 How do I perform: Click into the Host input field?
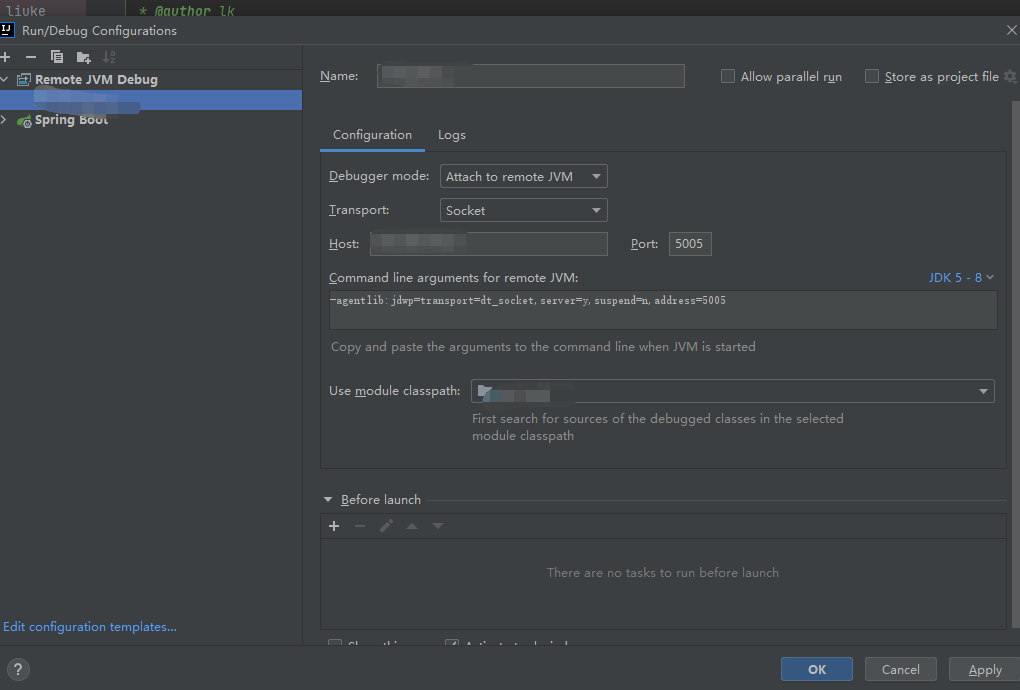(489, 244)
